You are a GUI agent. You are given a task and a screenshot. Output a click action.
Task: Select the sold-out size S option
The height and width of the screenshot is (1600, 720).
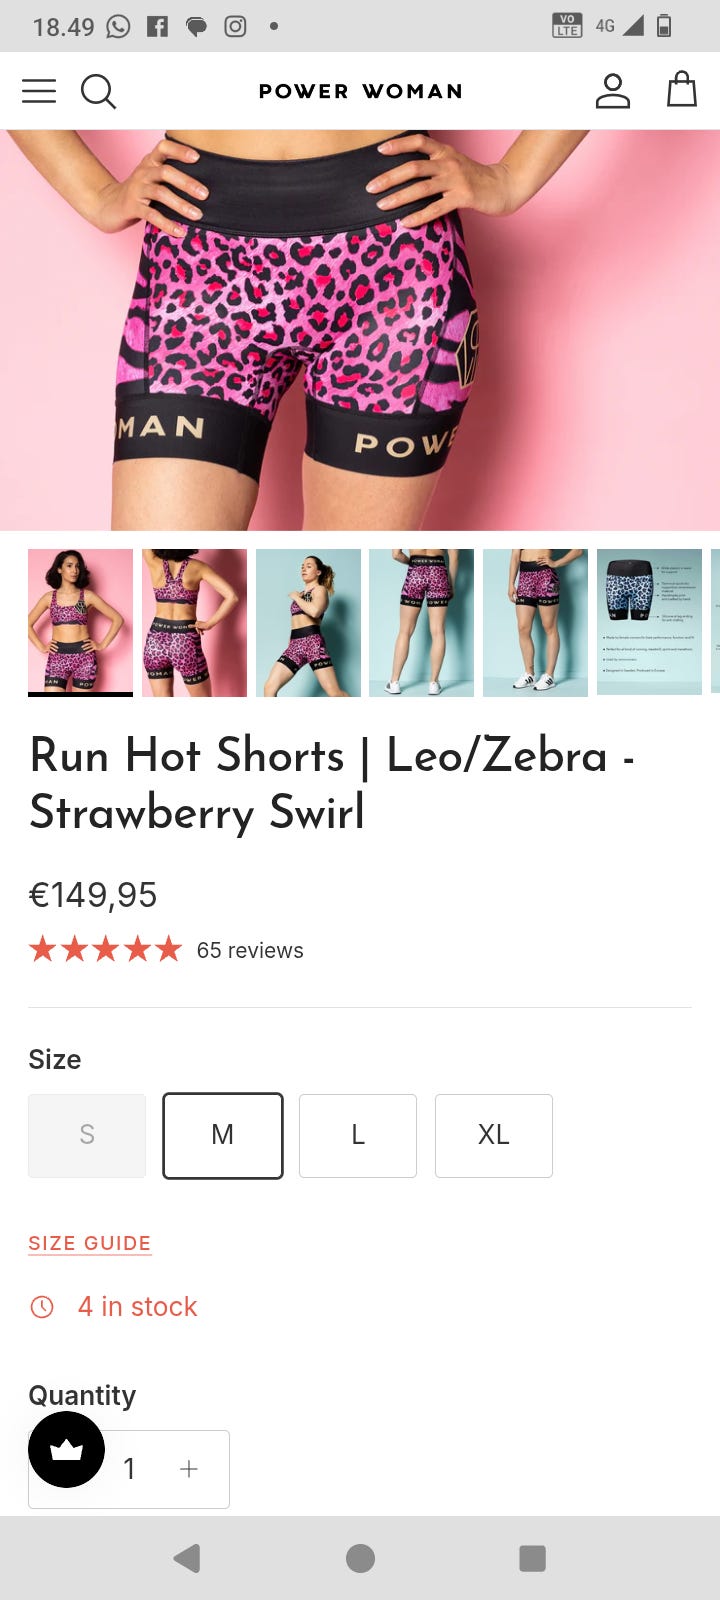pos(87,1135)
